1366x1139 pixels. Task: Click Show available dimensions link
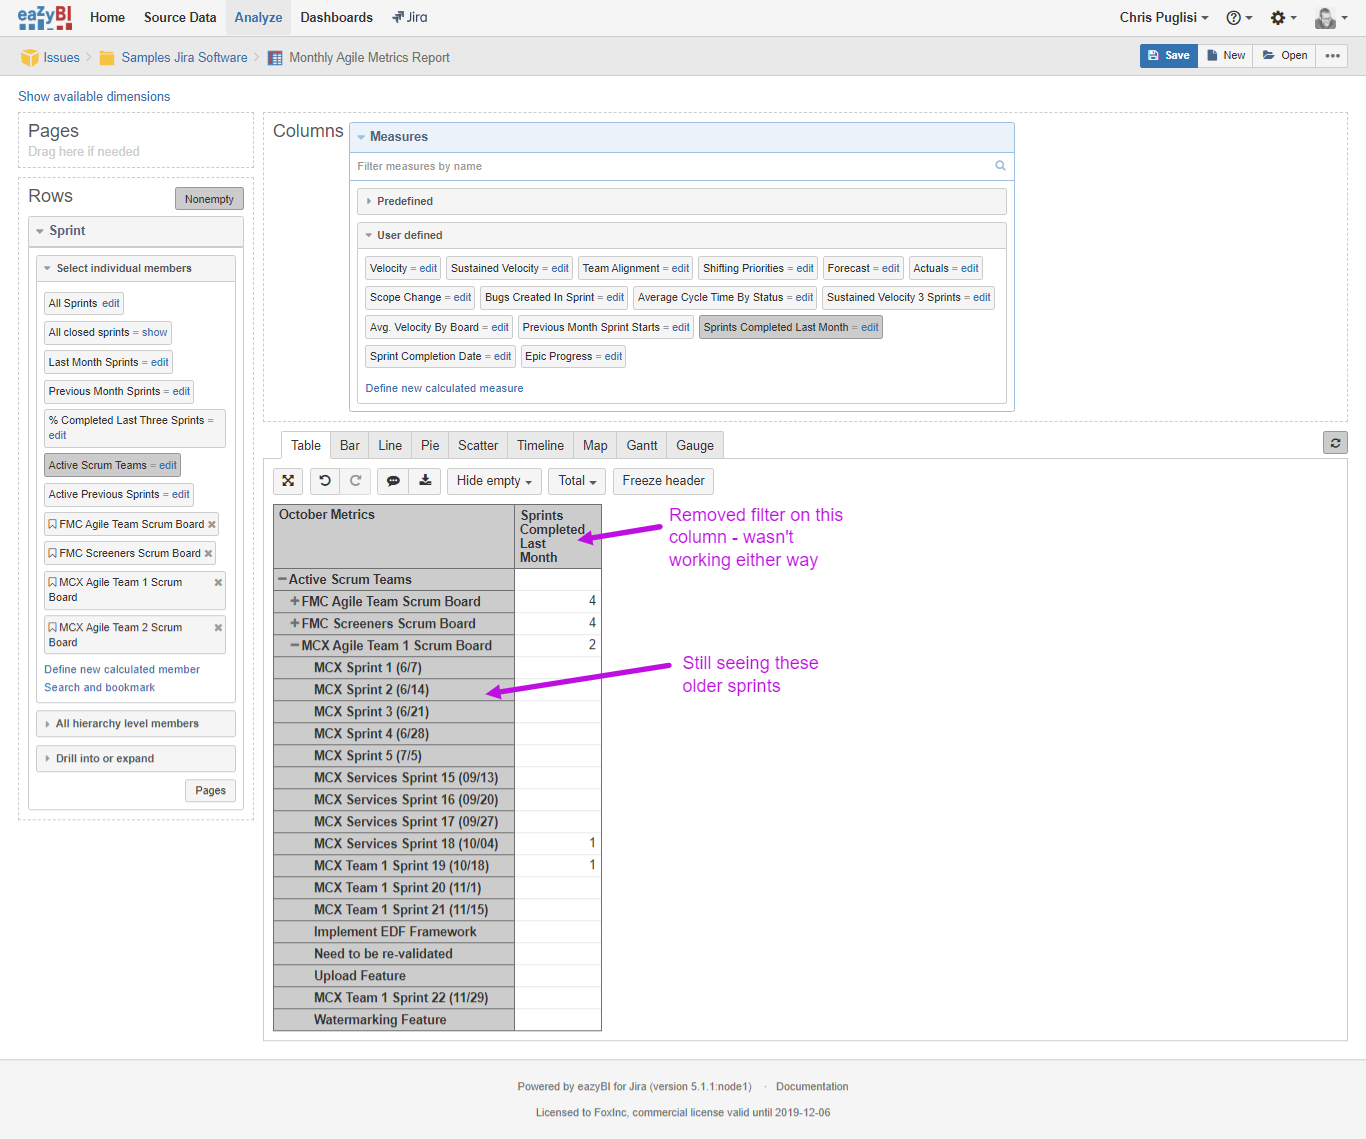tap(94, 96)
